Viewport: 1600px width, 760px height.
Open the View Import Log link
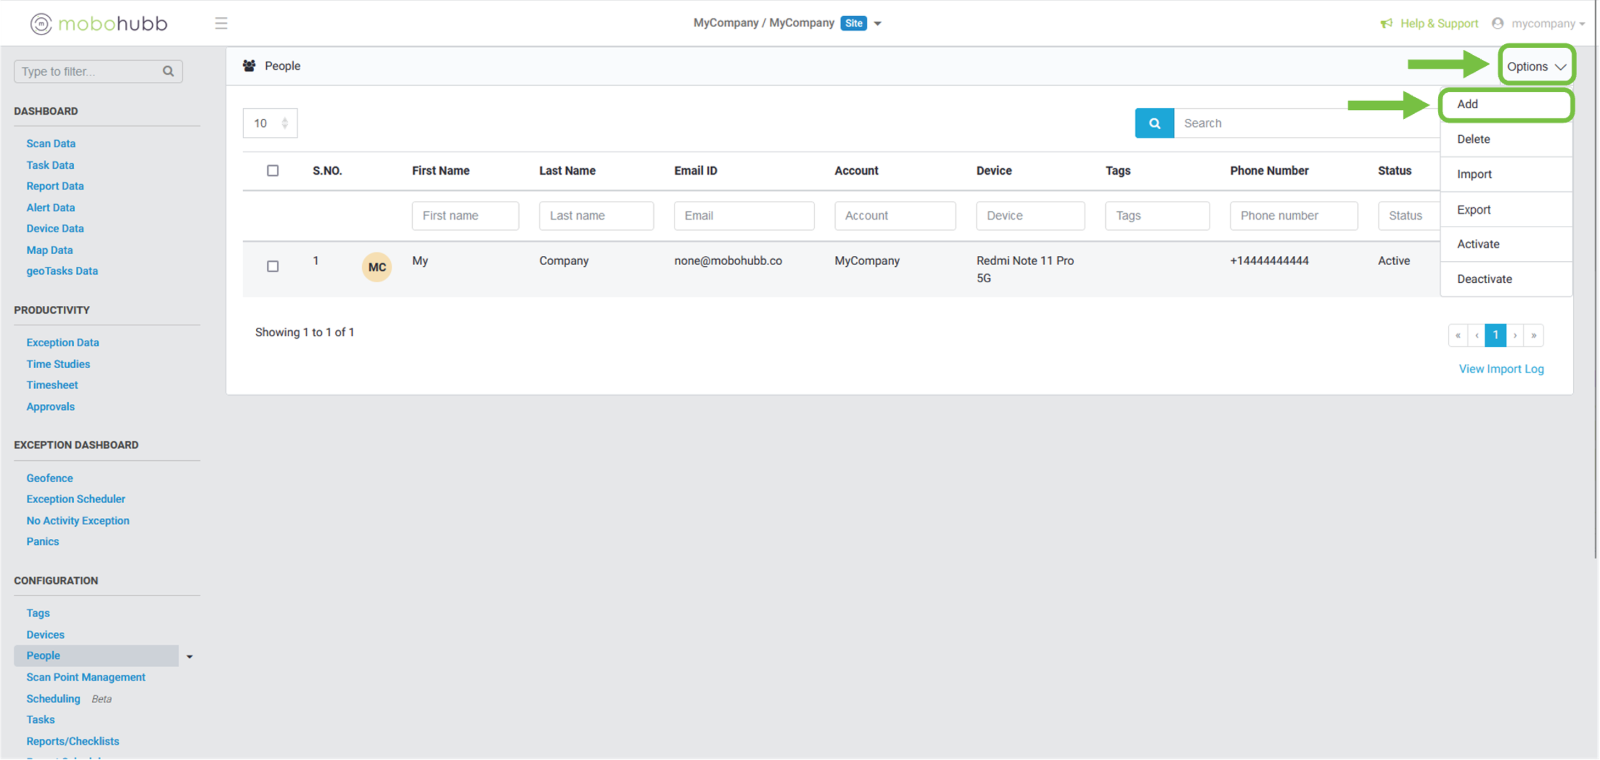(x=1501, y=369)
